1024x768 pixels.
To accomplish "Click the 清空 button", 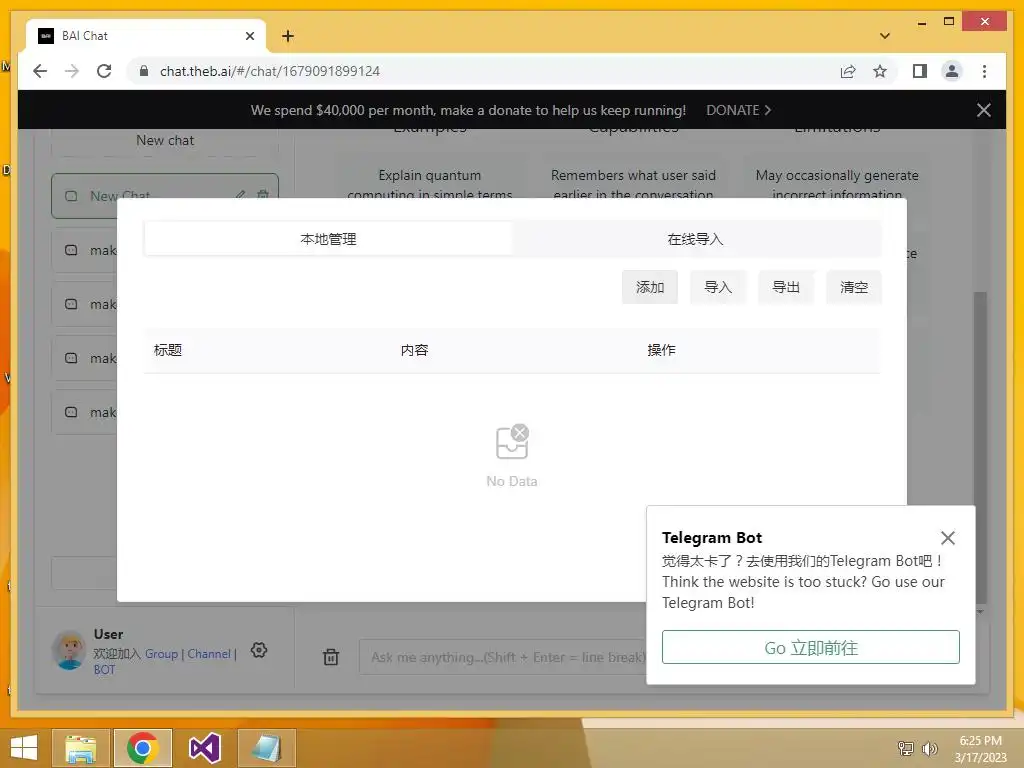I will point(854,287).
